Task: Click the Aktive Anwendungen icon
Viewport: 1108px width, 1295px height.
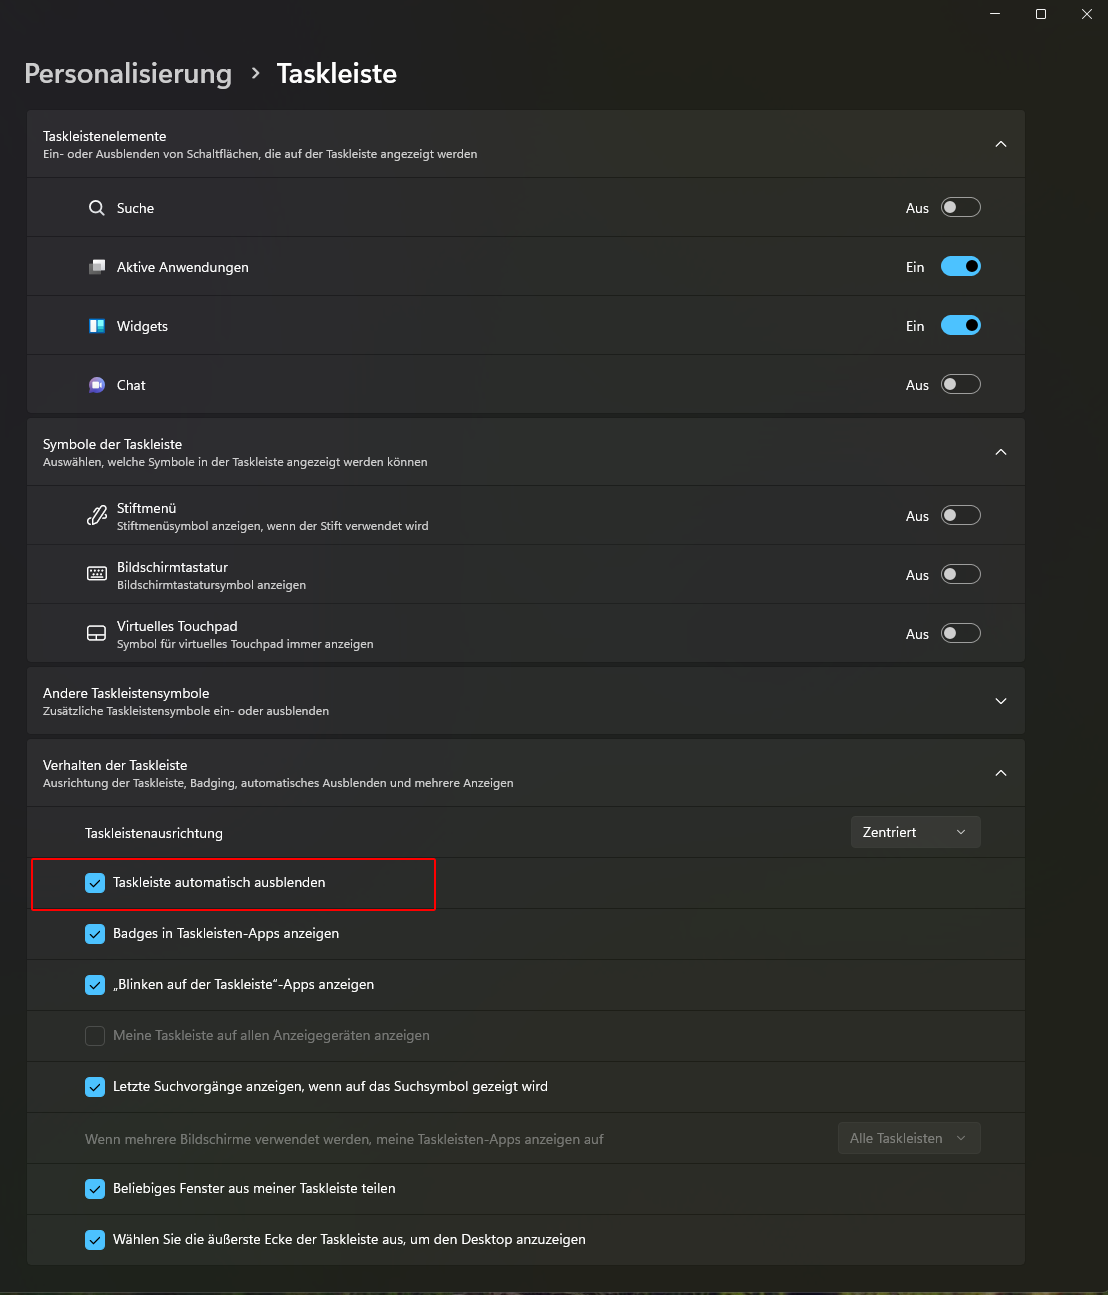Action: coord(97,267)
